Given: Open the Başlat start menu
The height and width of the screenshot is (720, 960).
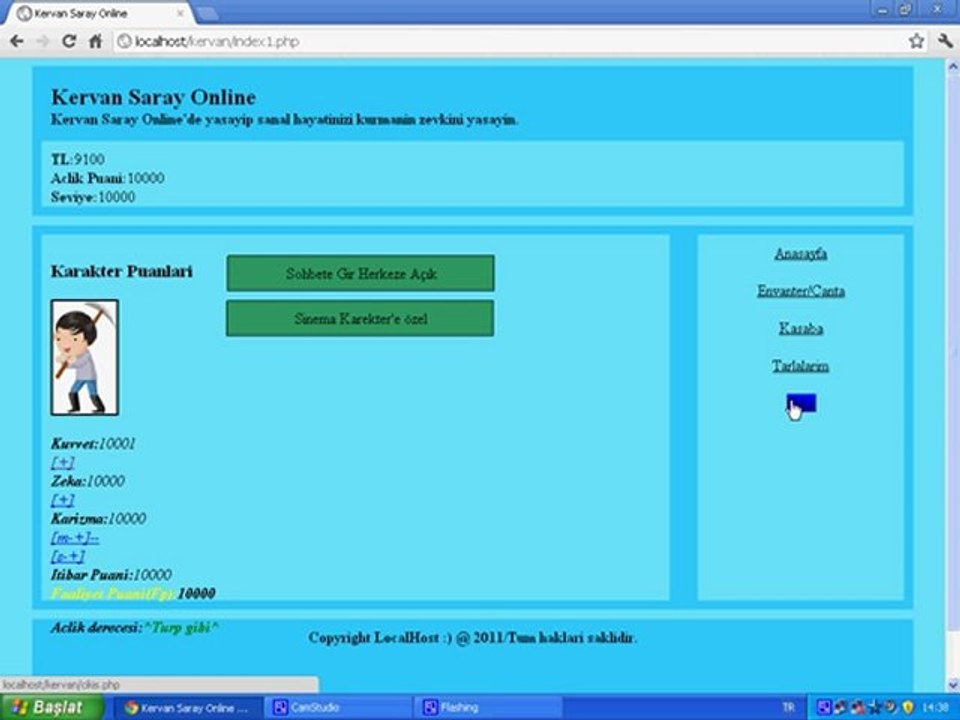Looking at the screenshot, I should coord(52,707).
